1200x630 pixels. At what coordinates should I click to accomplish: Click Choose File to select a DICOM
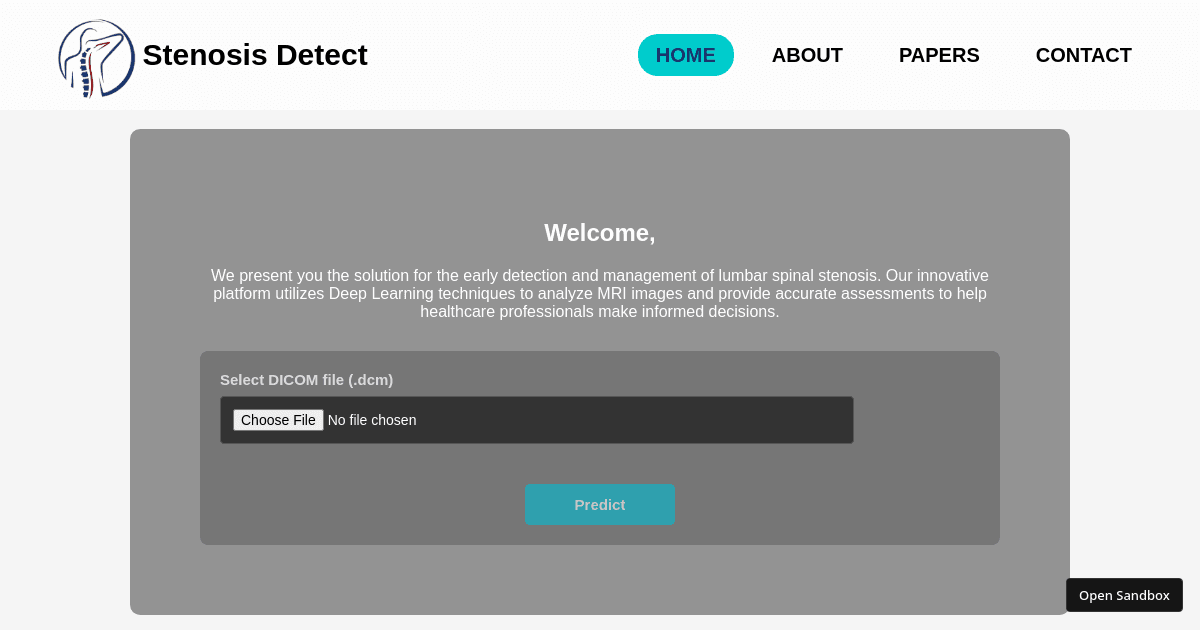click(x=278, y=419)
